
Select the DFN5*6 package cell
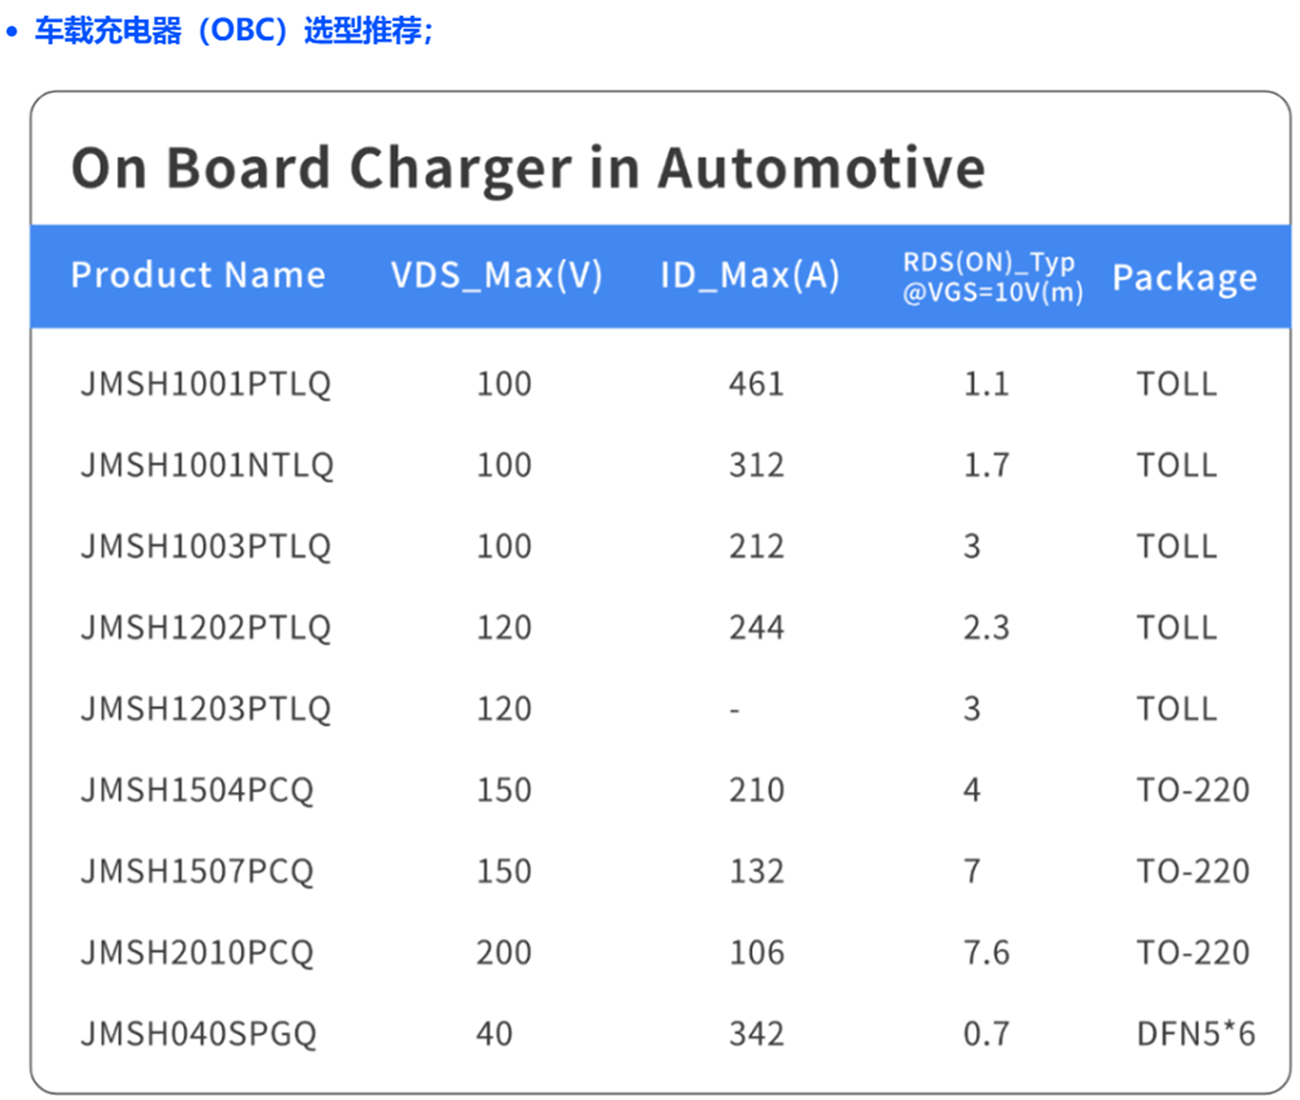tap(1195, 1033)
